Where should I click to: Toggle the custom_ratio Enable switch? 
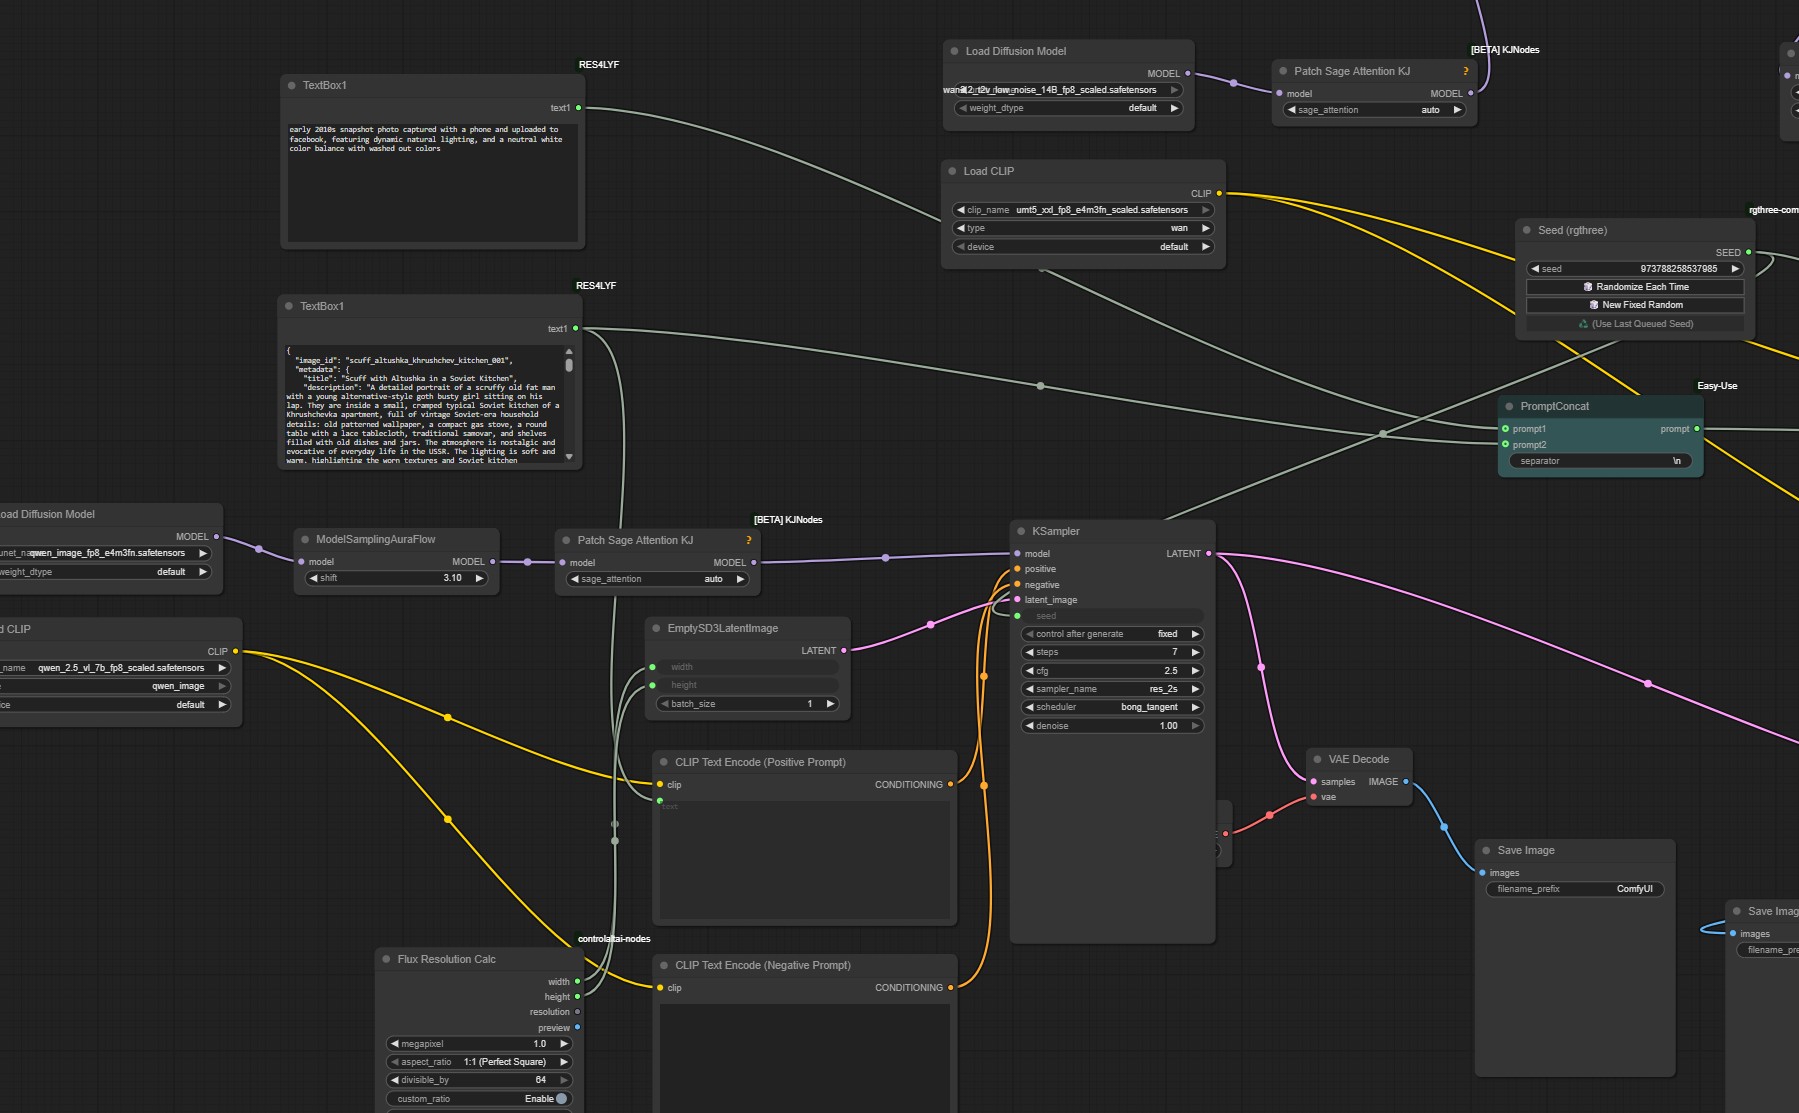pyautogui.click(x=561, y=1098)
